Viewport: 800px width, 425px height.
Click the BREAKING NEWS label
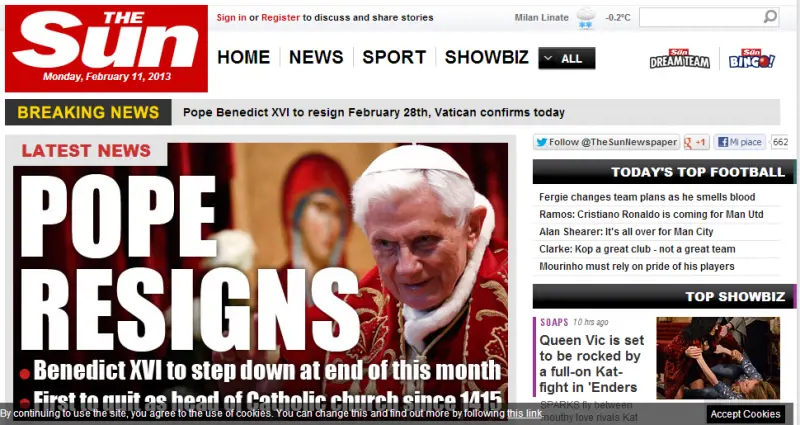point(88,112)
